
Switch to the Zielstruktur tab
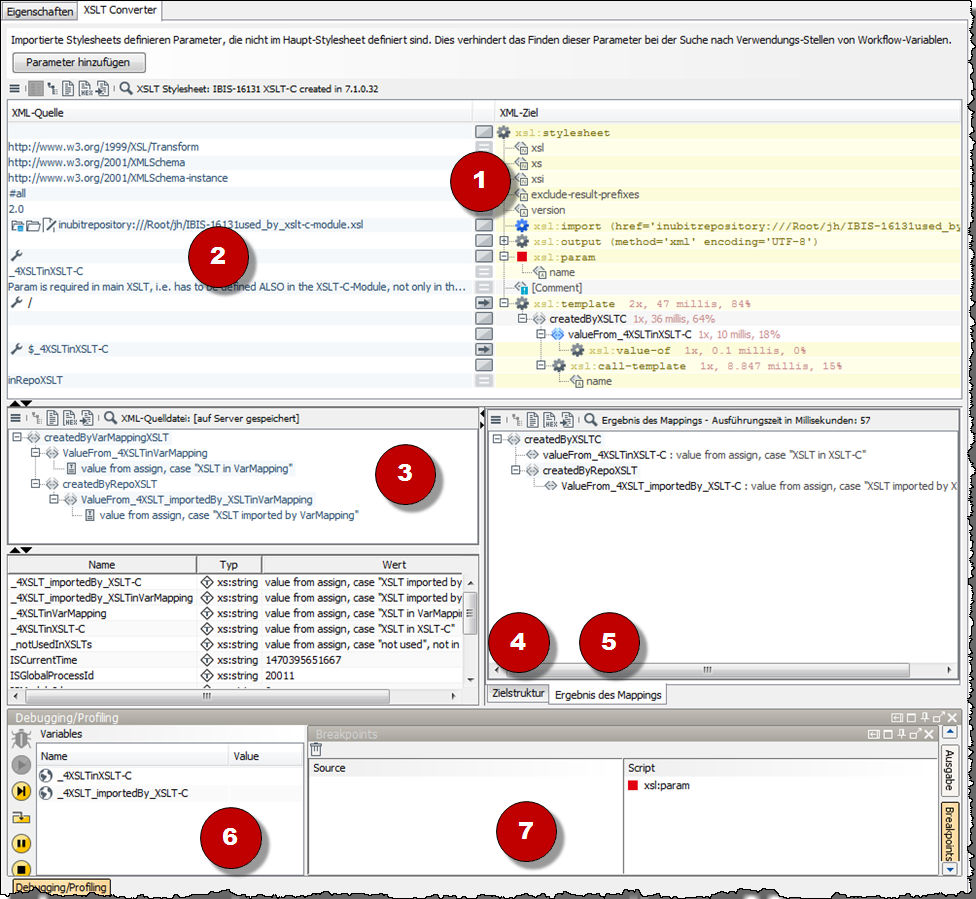pyautogui.click(x=517, y=693)
